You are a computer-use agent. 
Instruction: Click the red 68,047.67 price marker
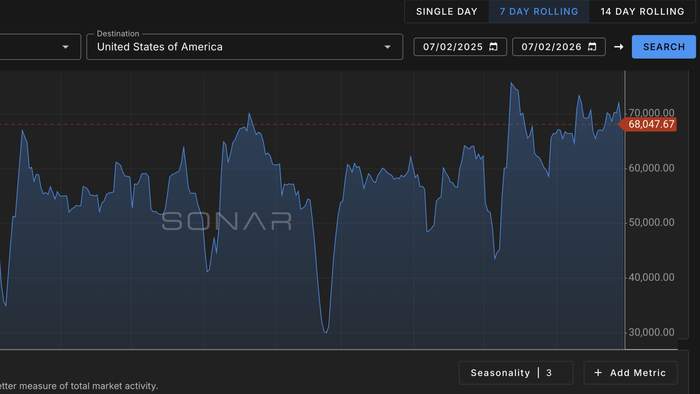(648, 124)
